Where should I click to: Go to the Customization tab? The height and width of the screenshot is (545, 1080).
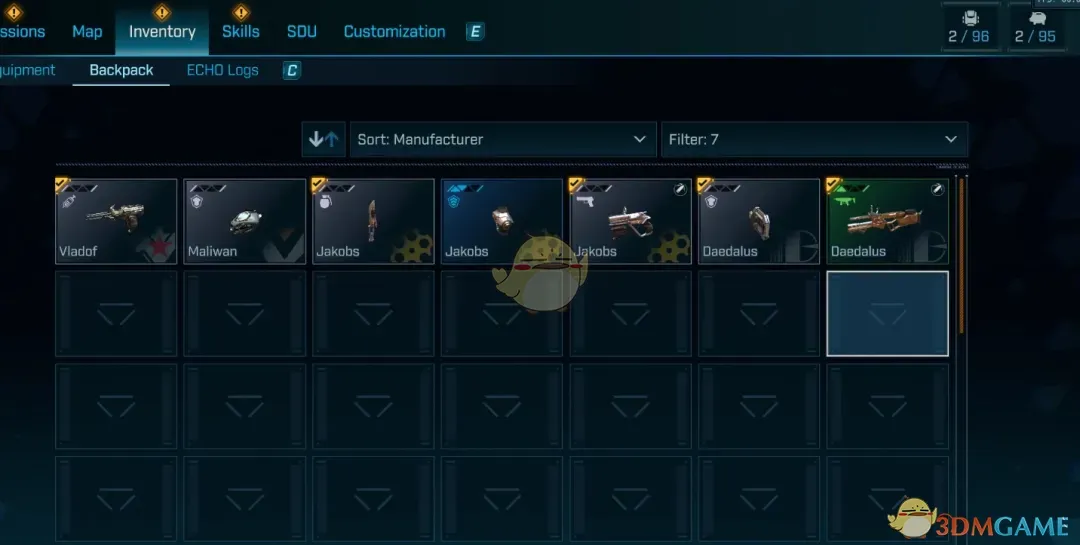point(394,32)
